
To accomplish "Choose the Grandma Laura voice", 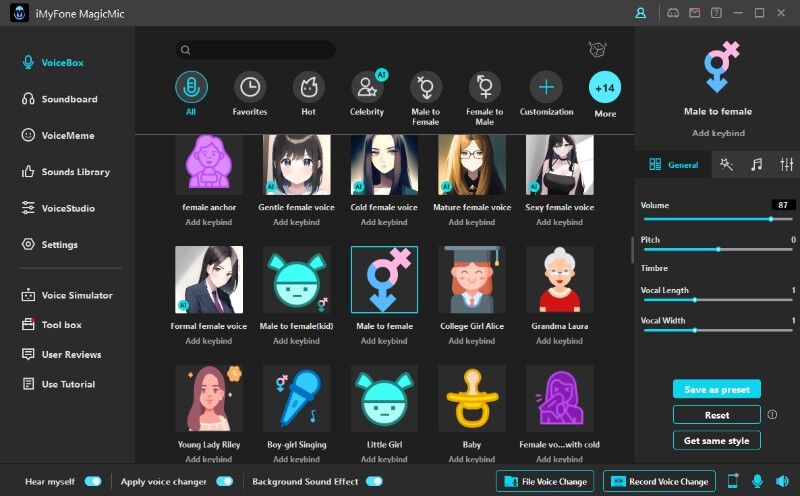I will [x=560, y=280].
